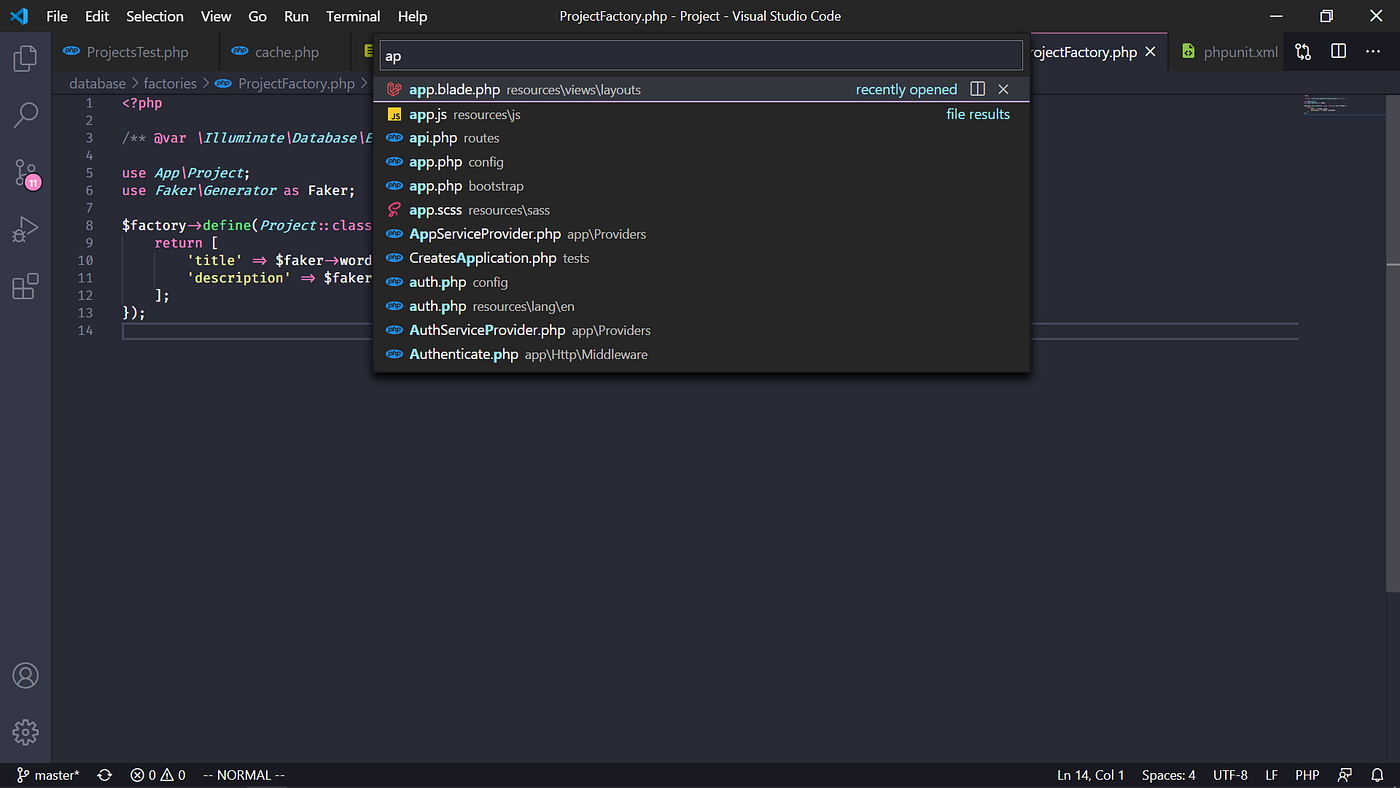Image resolution: width=1400 pixels, height=788 pixels.
Task: Click the Open Changes compare icon
Action: click(x=1303, y=51)
